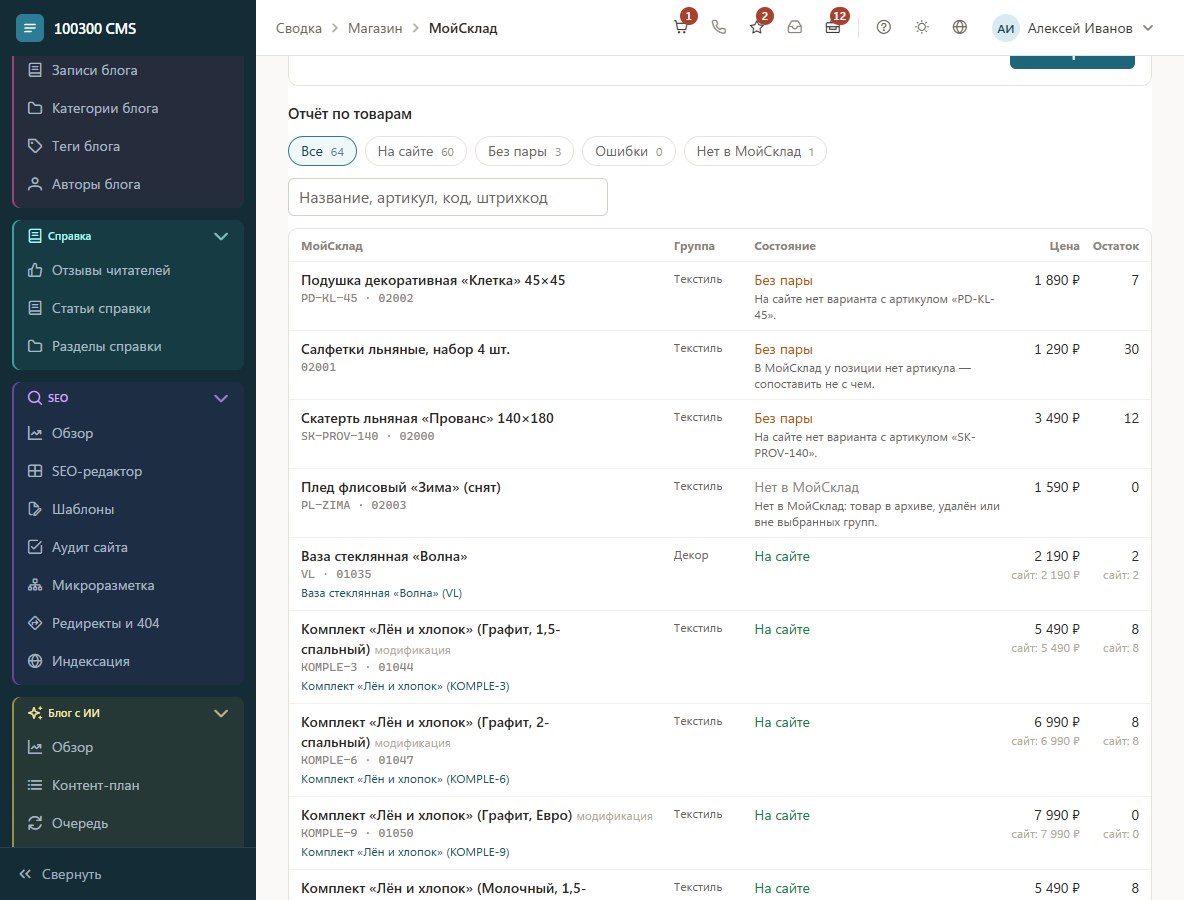Viewport: 1184px width, 900px height.
Task: Open the help question mark icon
Action: pos(883,28)
